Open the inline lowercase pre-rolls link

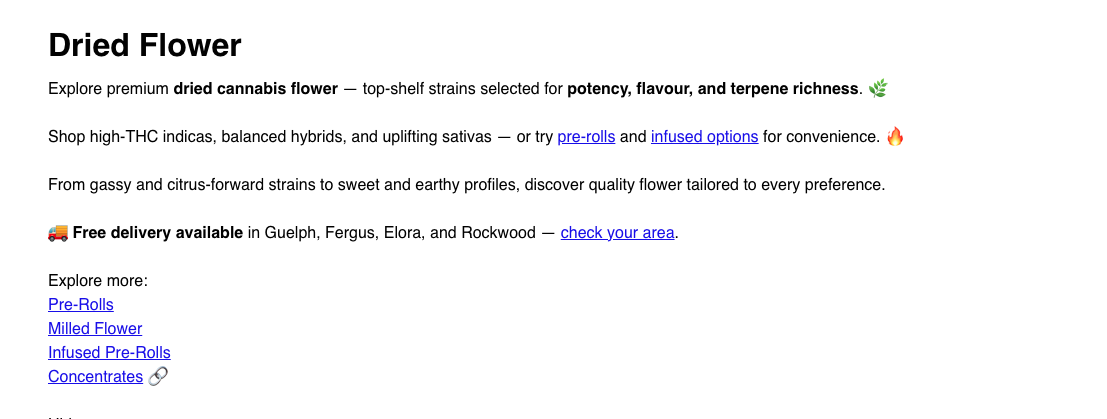586,137
